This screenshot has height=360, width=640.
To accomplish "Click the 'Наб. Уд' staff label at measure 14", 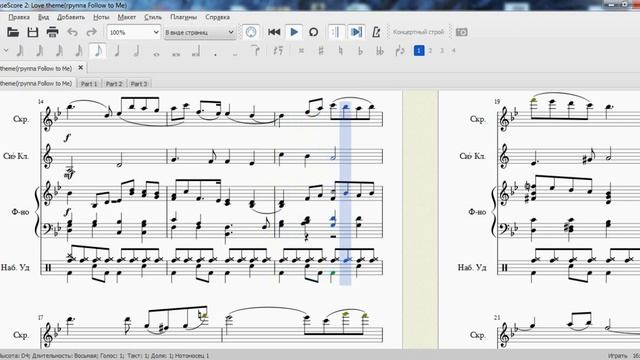I will point(15,268).
